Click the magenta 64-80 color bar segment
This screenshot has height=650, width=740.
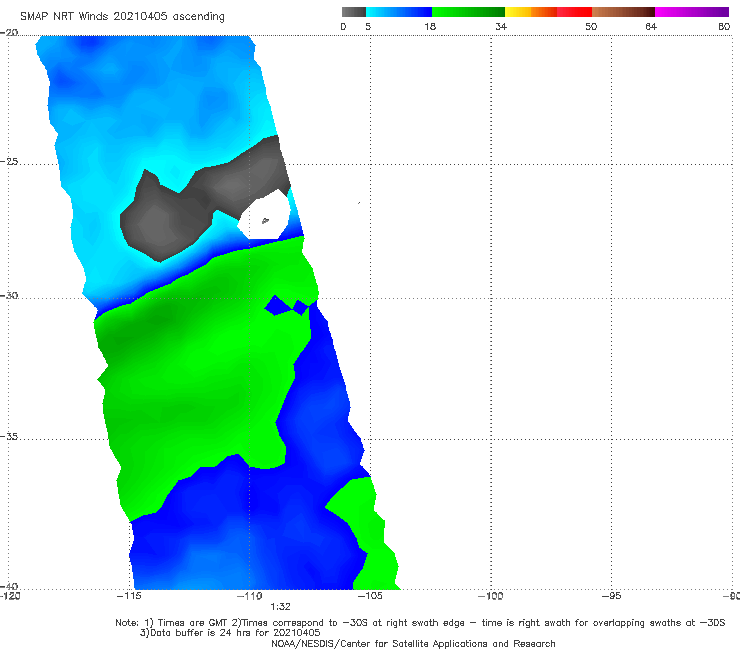tap(692, 12)
